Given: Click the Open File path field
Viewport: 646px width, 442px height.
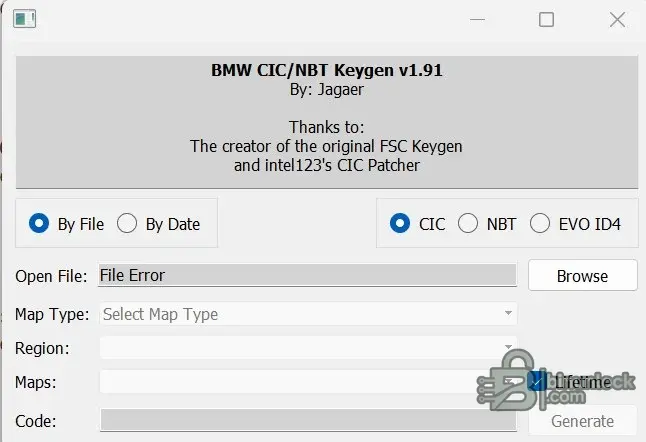Looking at the screenshot, I should (x=306, y=276).
